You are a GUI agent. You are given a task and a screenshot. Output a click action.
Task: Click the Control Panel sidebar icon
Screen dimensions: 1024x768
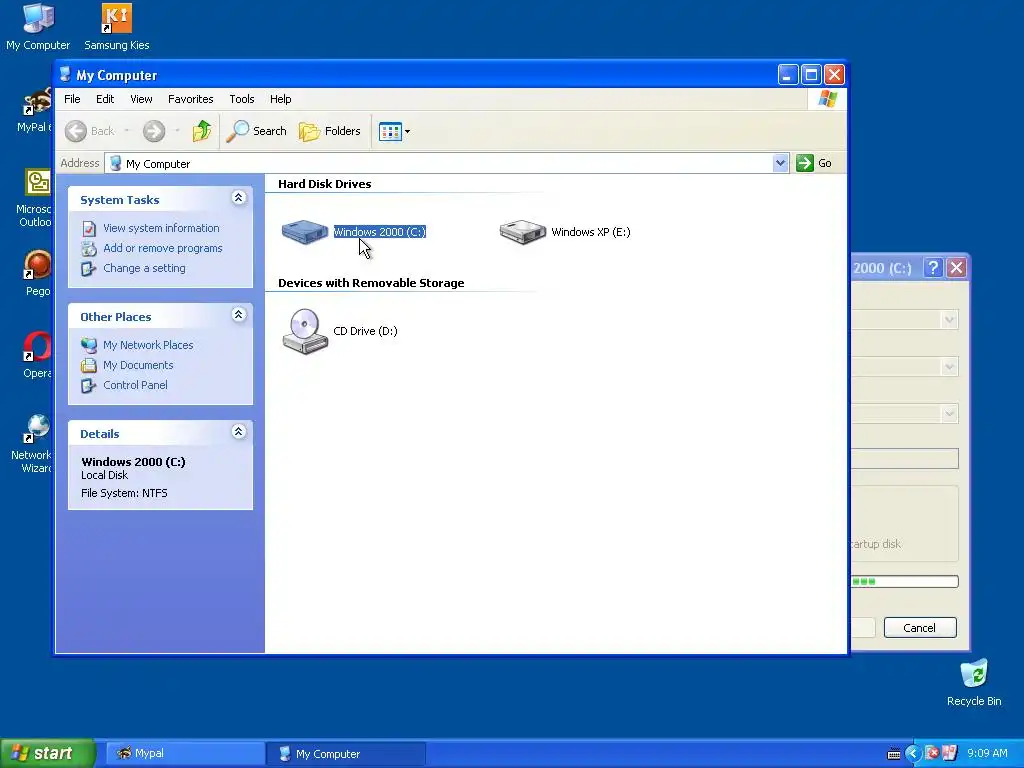tap(89, 386)
